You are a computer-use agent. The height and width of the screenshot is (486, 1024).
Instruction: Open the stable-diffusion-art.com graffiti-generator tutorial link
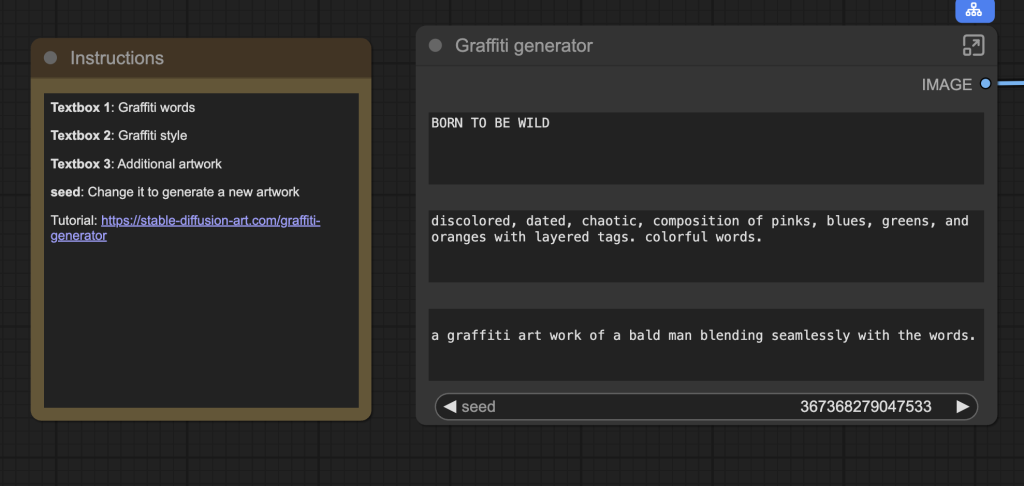pos(210,220)
